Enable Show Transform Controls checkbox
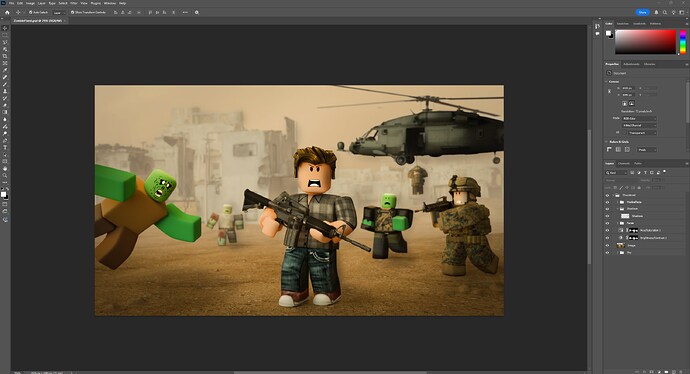 (73, 12)
